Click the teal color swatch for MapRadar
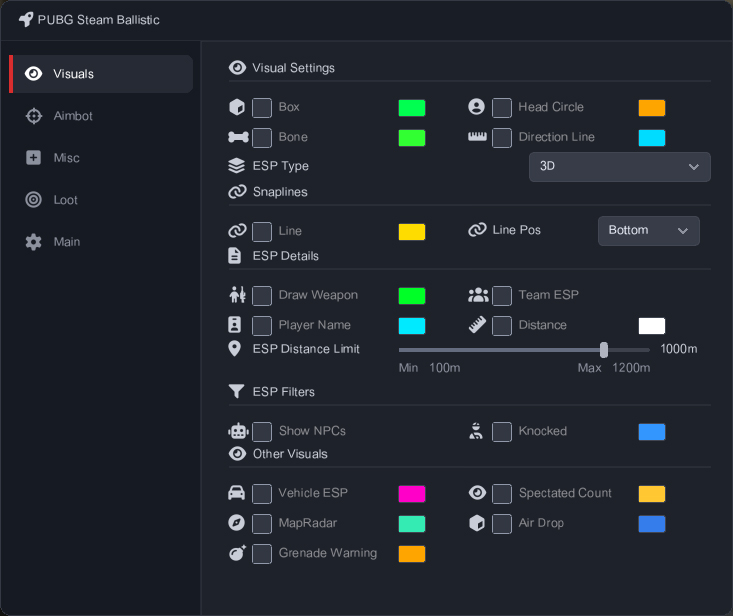733x616 pixels. (x=412, y=524)
